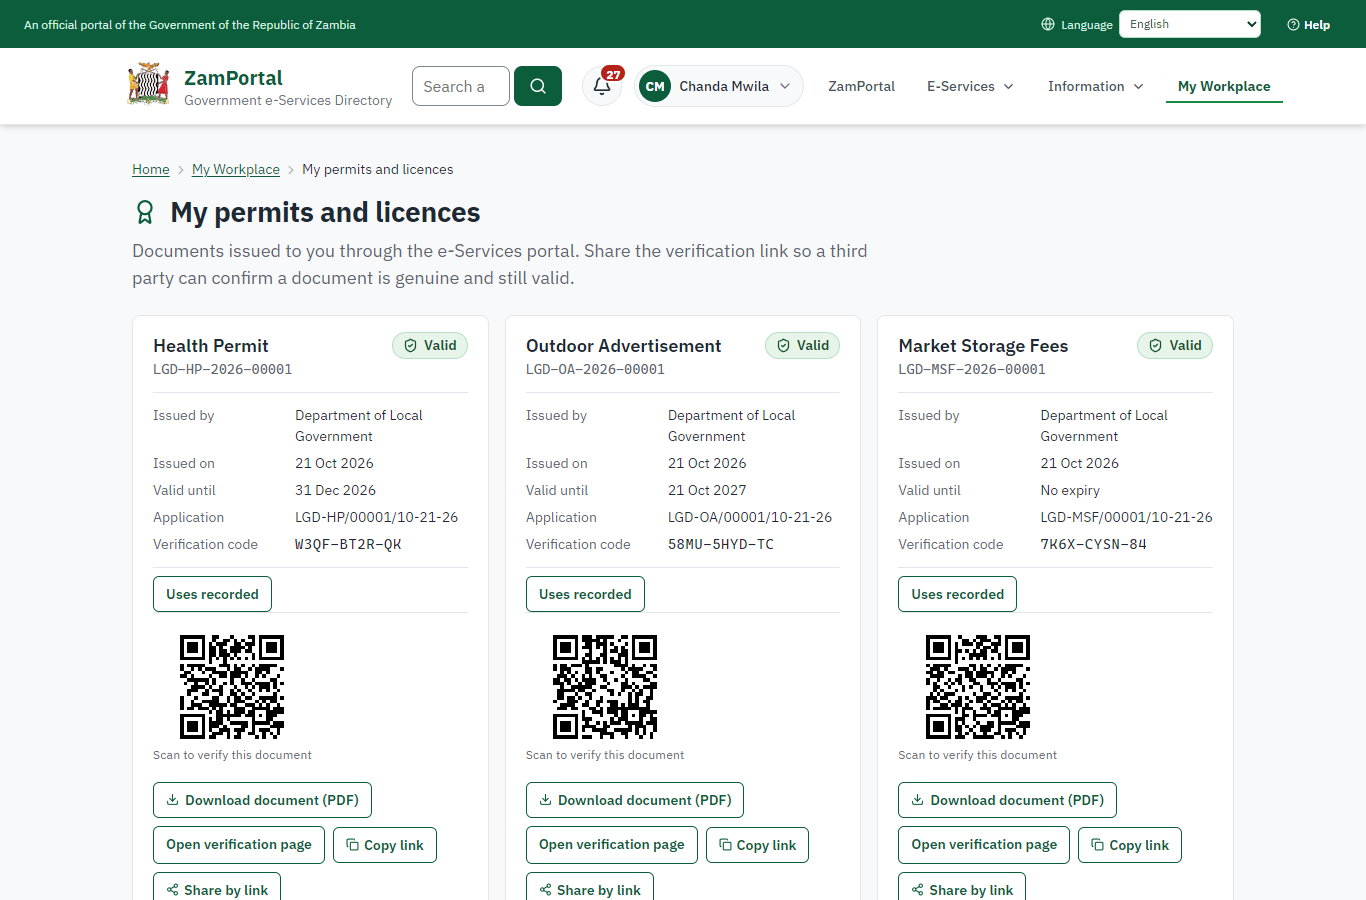The width and height of the screenshot is (1366, 900).
Task: Download Health Permit document PDF
Action: click(x=262, y=800)
